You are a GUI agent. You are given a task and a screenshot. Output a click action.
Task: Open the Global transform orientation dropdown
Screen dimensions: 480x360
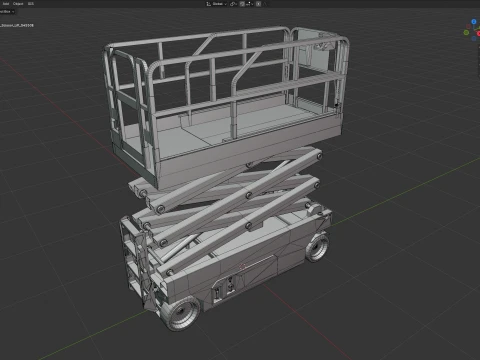(x=220, y=4)
